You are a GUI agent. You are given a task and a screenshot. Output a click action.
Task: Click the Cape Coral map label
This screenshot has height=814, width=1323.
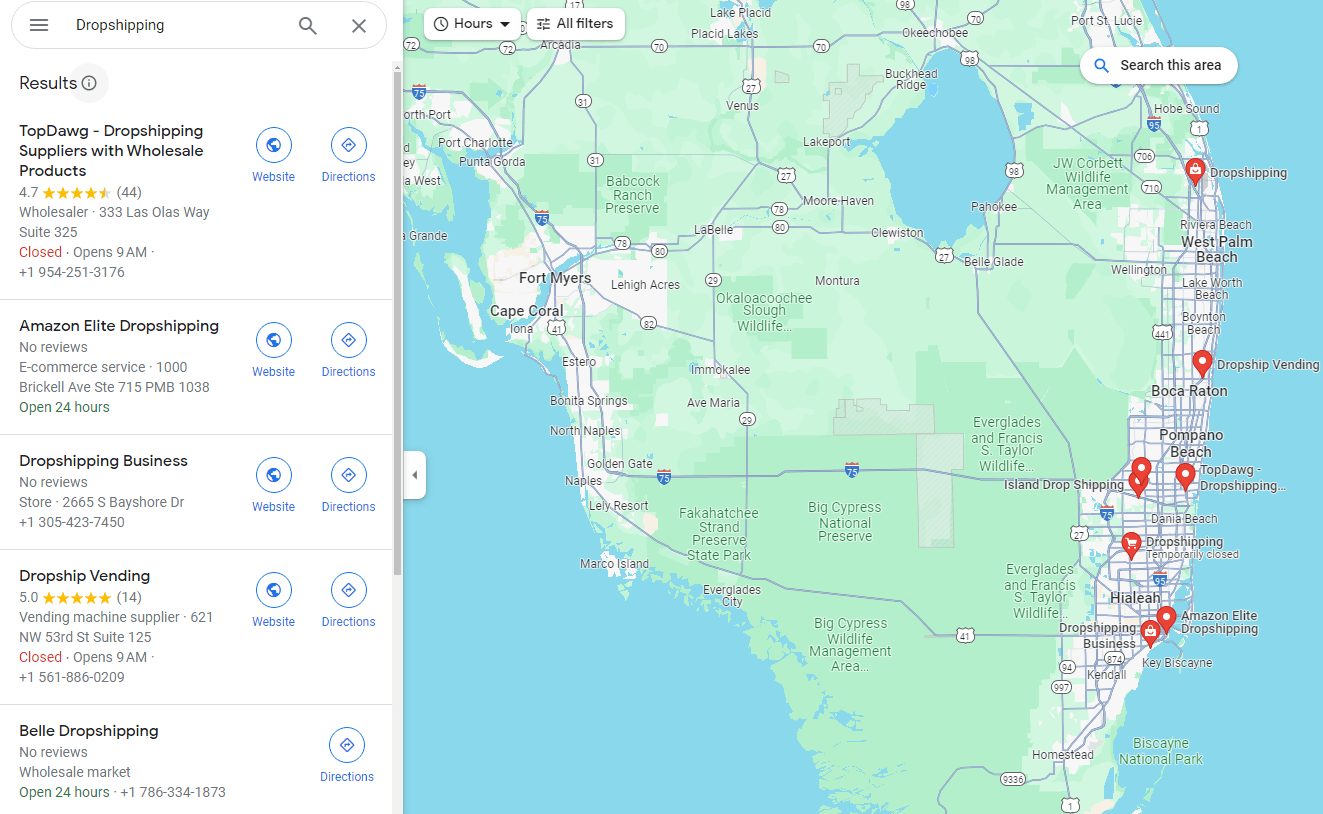[527, 311]
